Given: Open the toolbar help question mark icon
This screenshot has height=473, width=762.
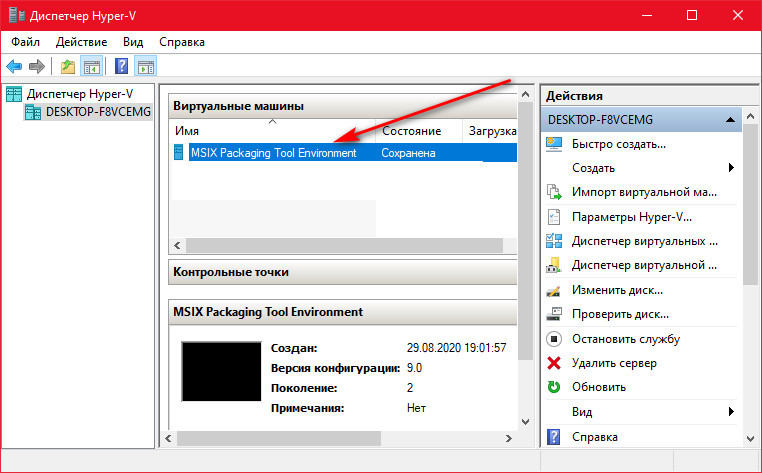Looking at the screenshot, I should point(121,66).
